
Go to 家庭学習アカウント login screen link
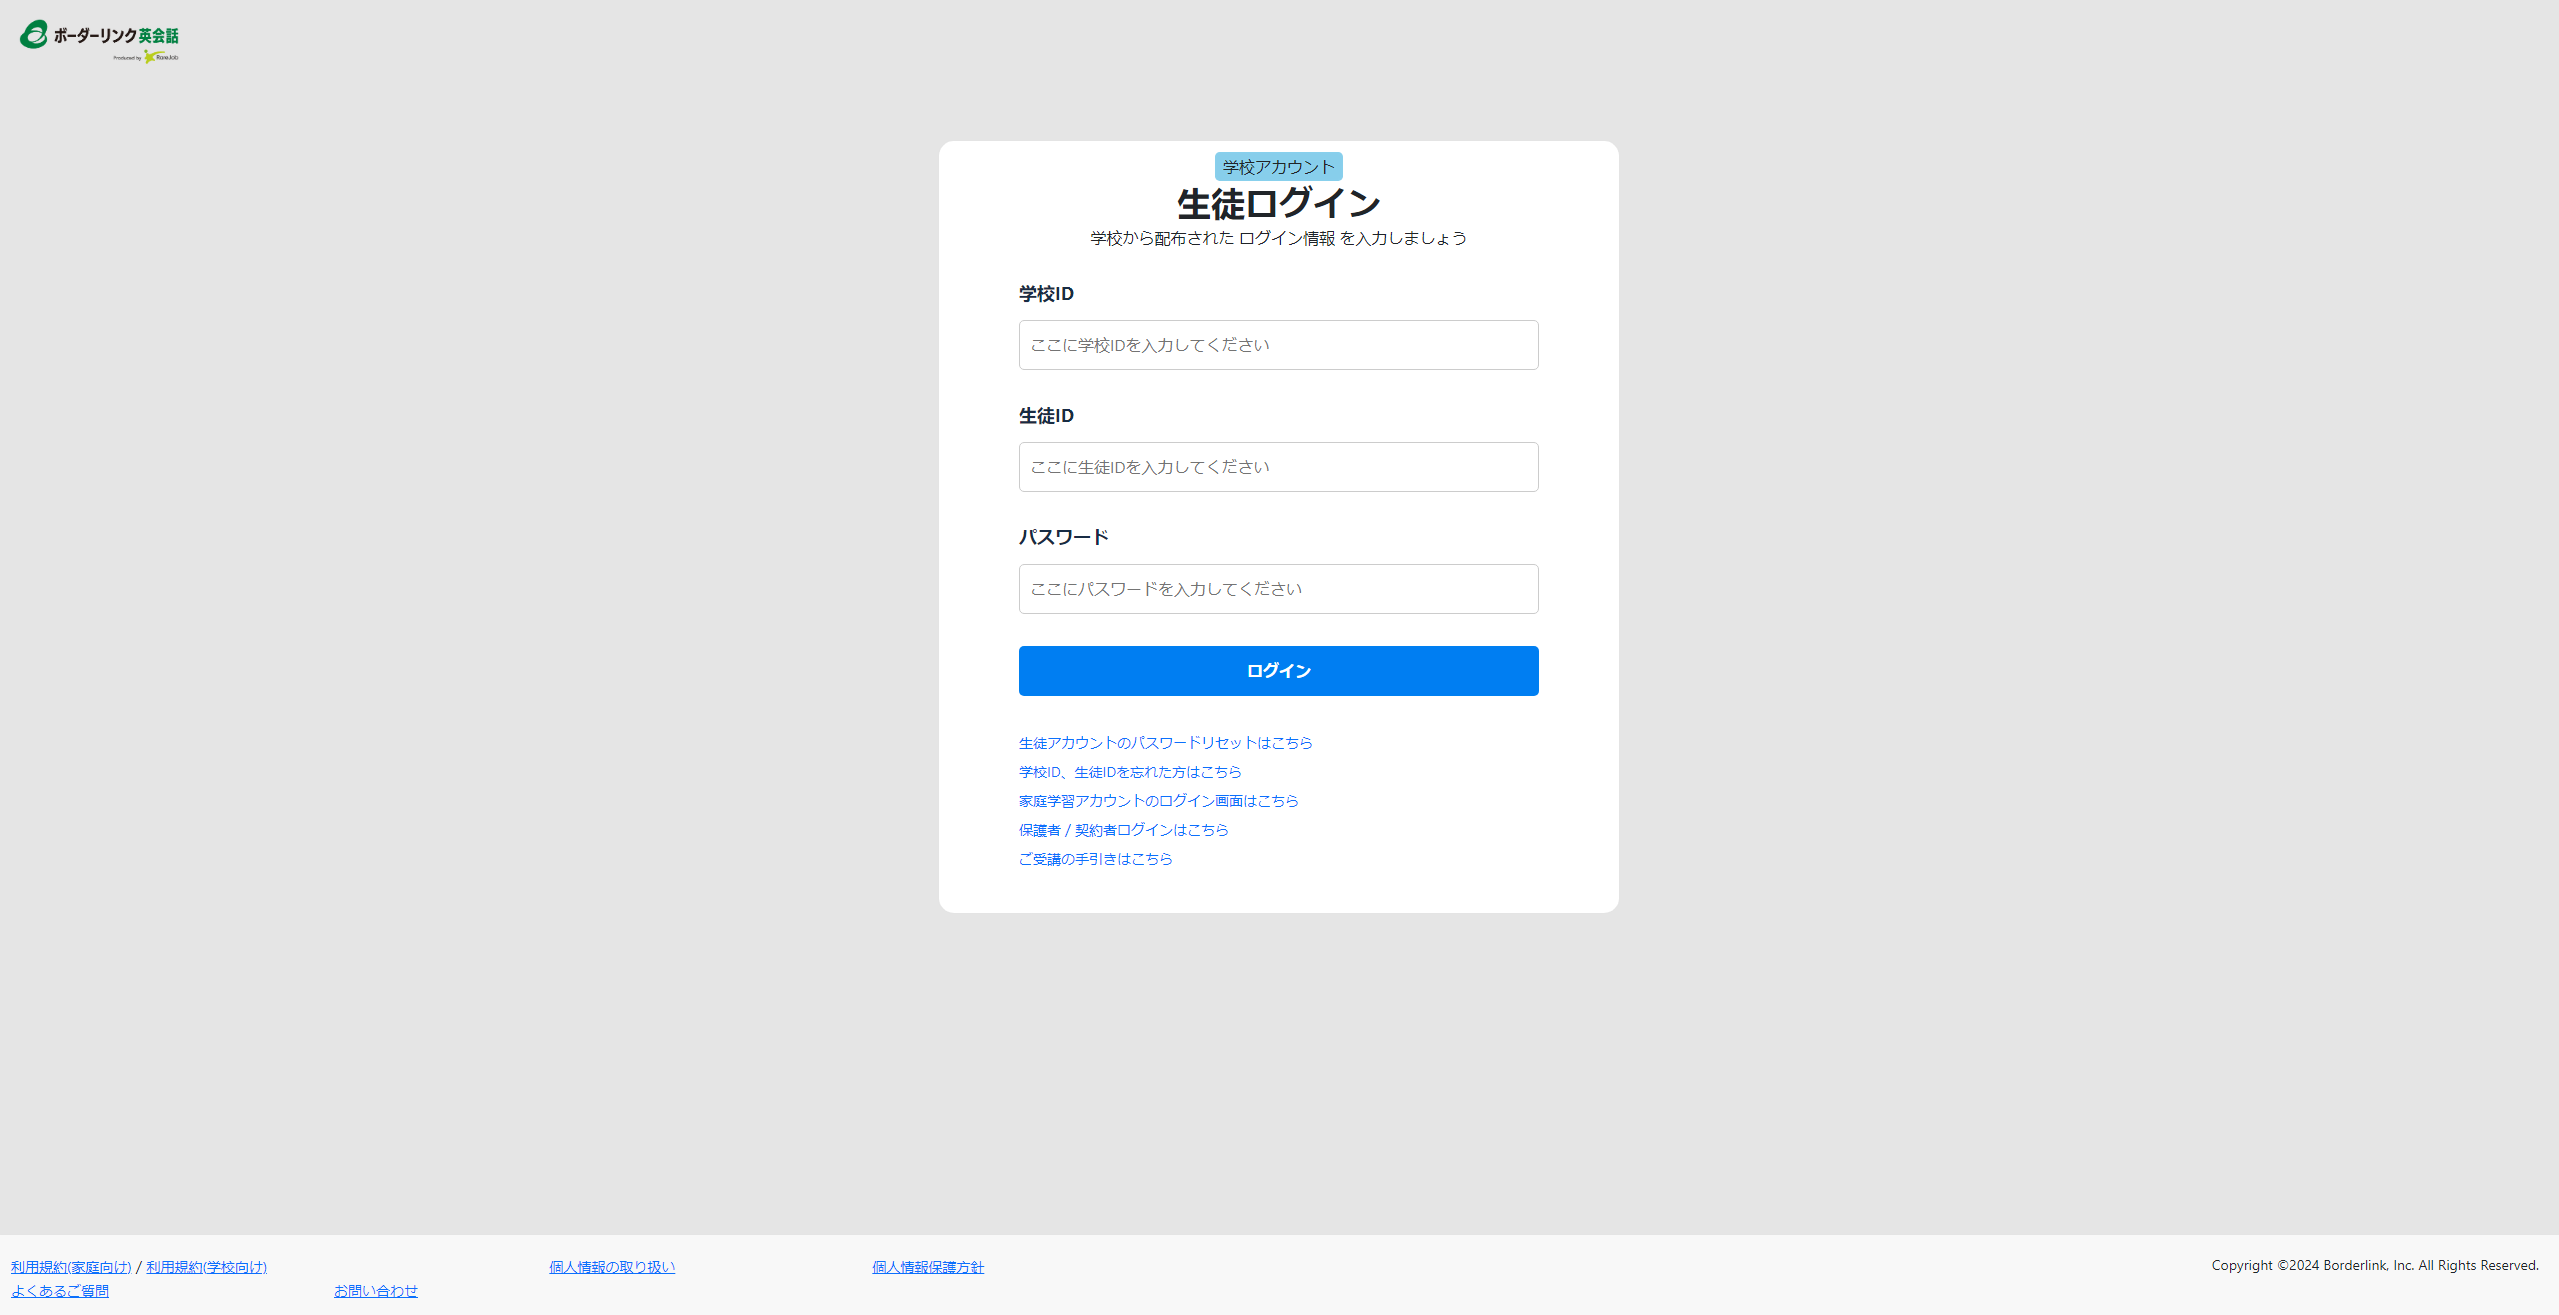pos(1158,801)
